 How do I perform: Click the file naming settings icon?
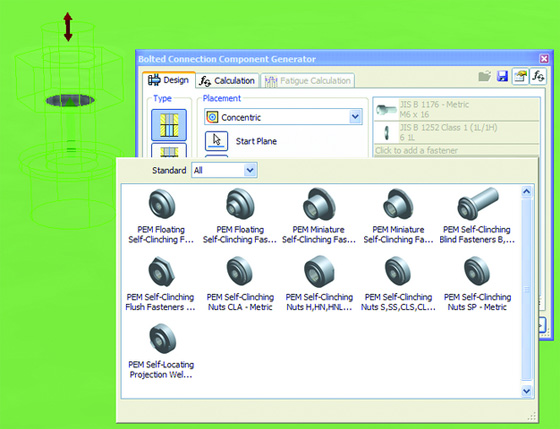(520, 76)
